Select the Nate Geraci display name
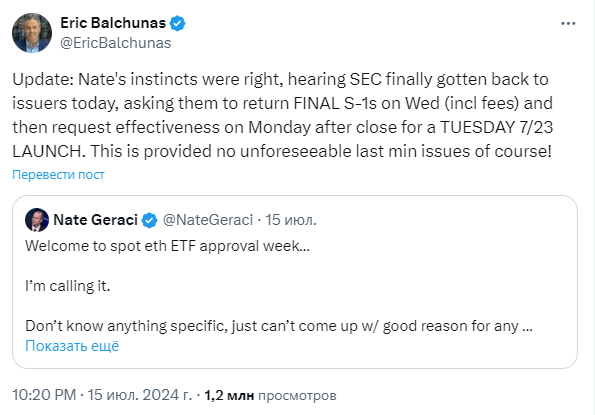The height and width of the screenshot is (415, 595). [95, 220]
